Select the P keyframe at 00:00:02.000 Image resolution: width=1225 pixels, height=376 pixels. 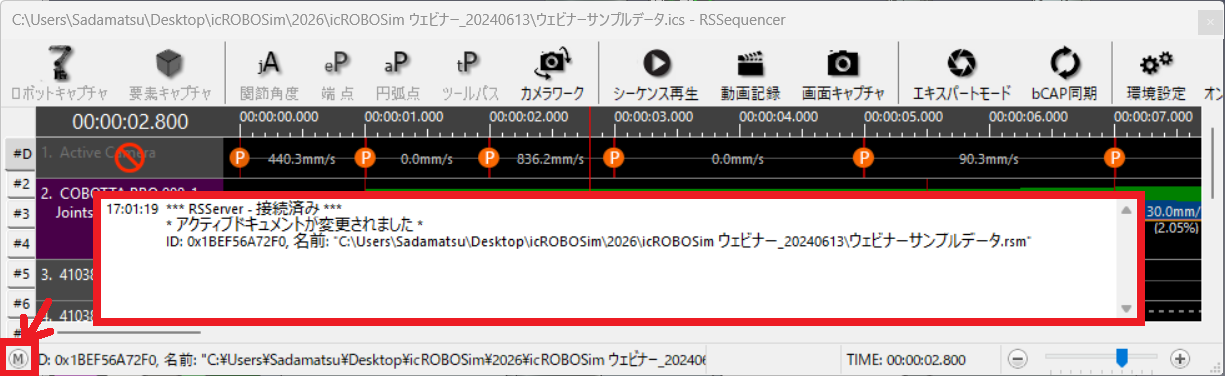pos(489,158)
